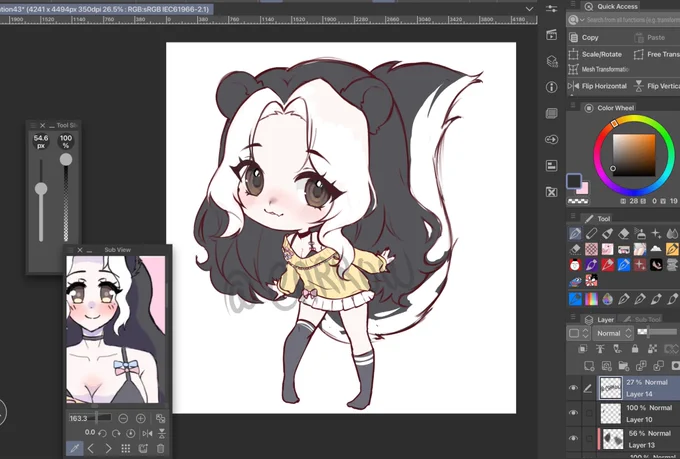Toggle Clip to Layer Below icon
This screenshot has height=459, width=680.
click(x=583, y=348)
